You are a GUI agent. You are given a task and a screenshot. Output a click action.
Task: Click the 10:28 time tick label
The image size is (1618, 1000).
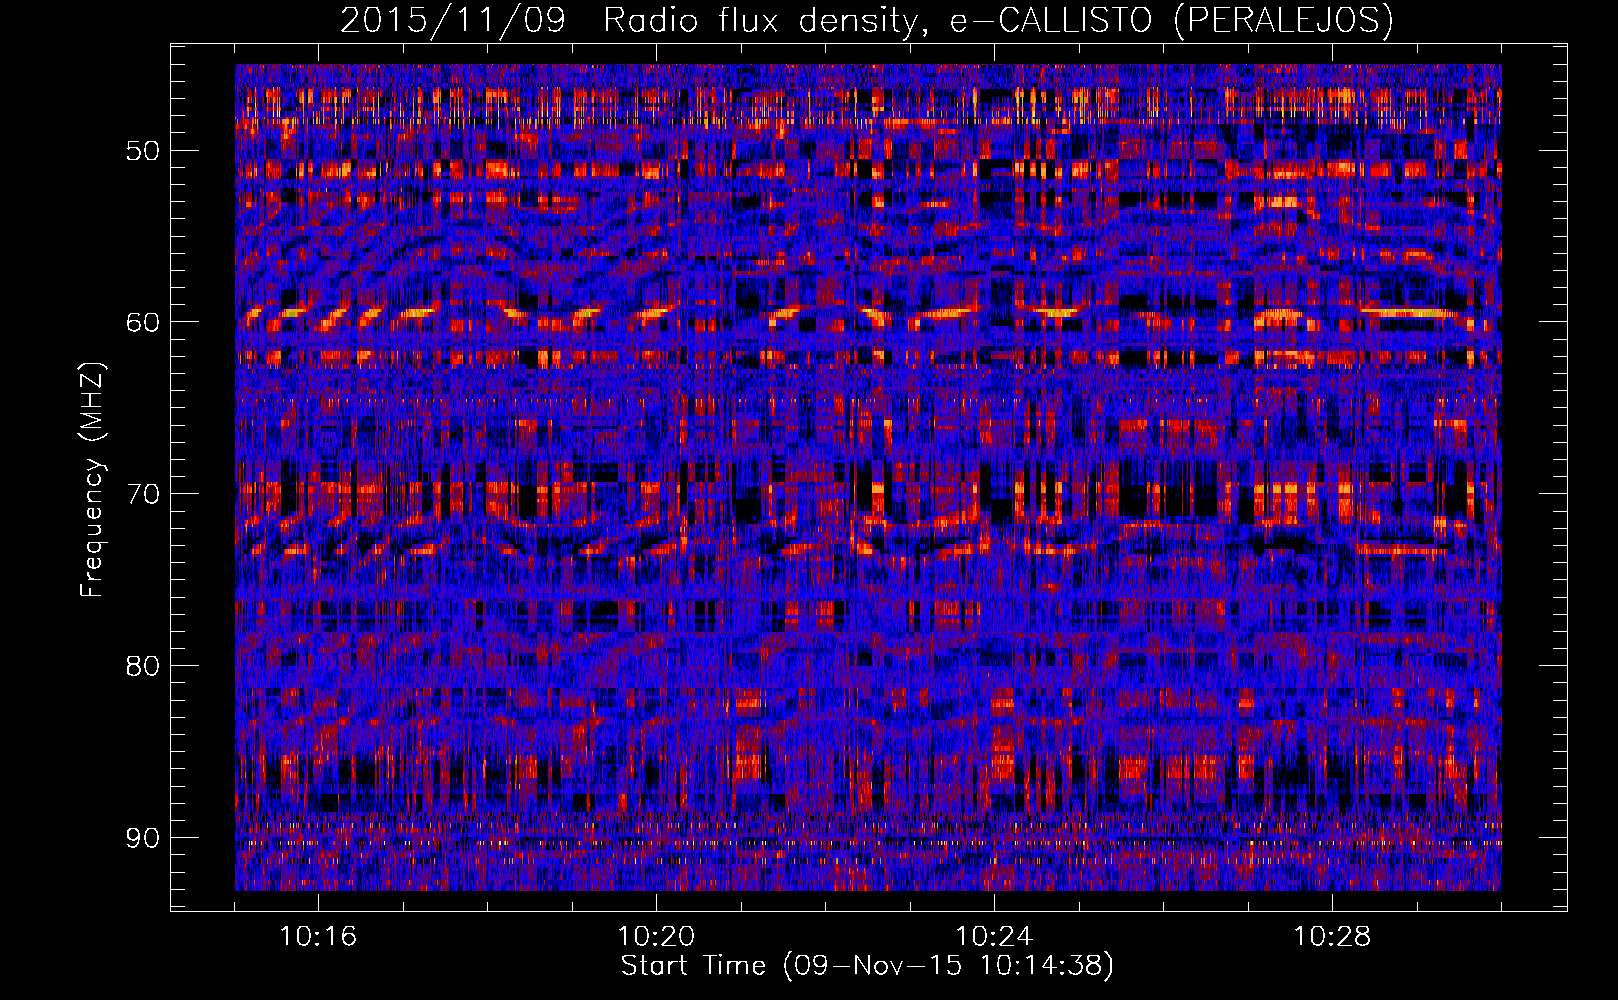[1332, 937]
